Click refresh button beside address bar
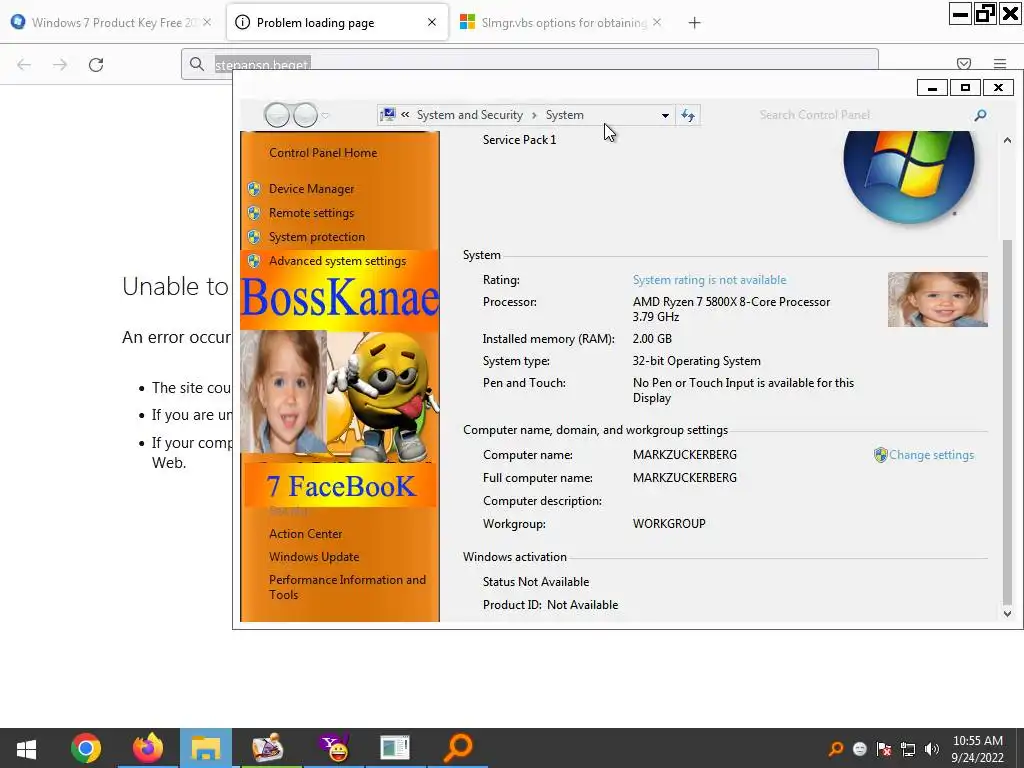Image resolution: width=1024 pixels, height=768 pixels. [x=688, y=116]
